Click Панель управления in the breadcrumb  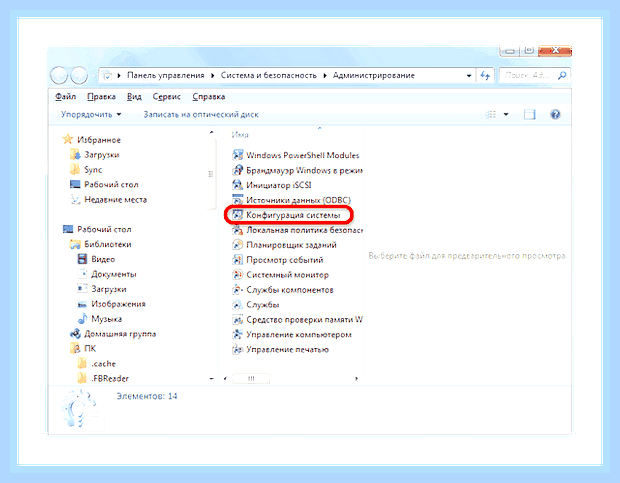point(166,75)
